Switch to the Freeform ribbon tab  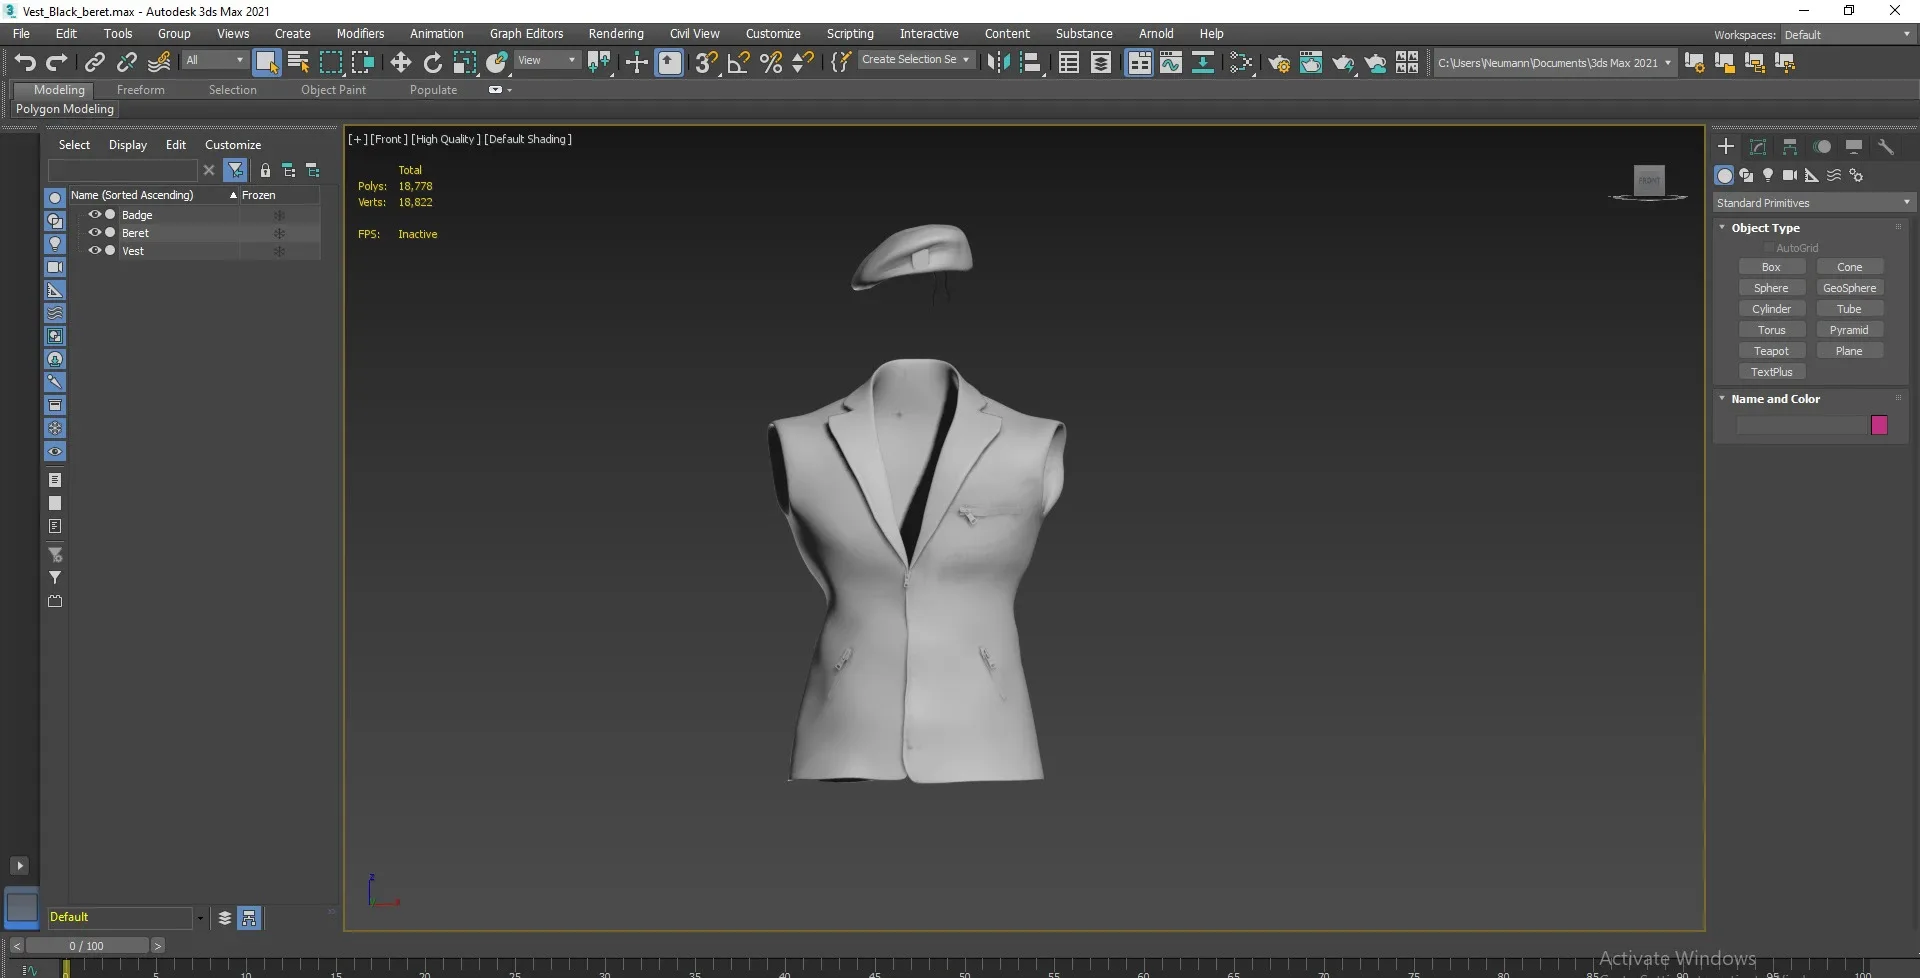point(140,90)
